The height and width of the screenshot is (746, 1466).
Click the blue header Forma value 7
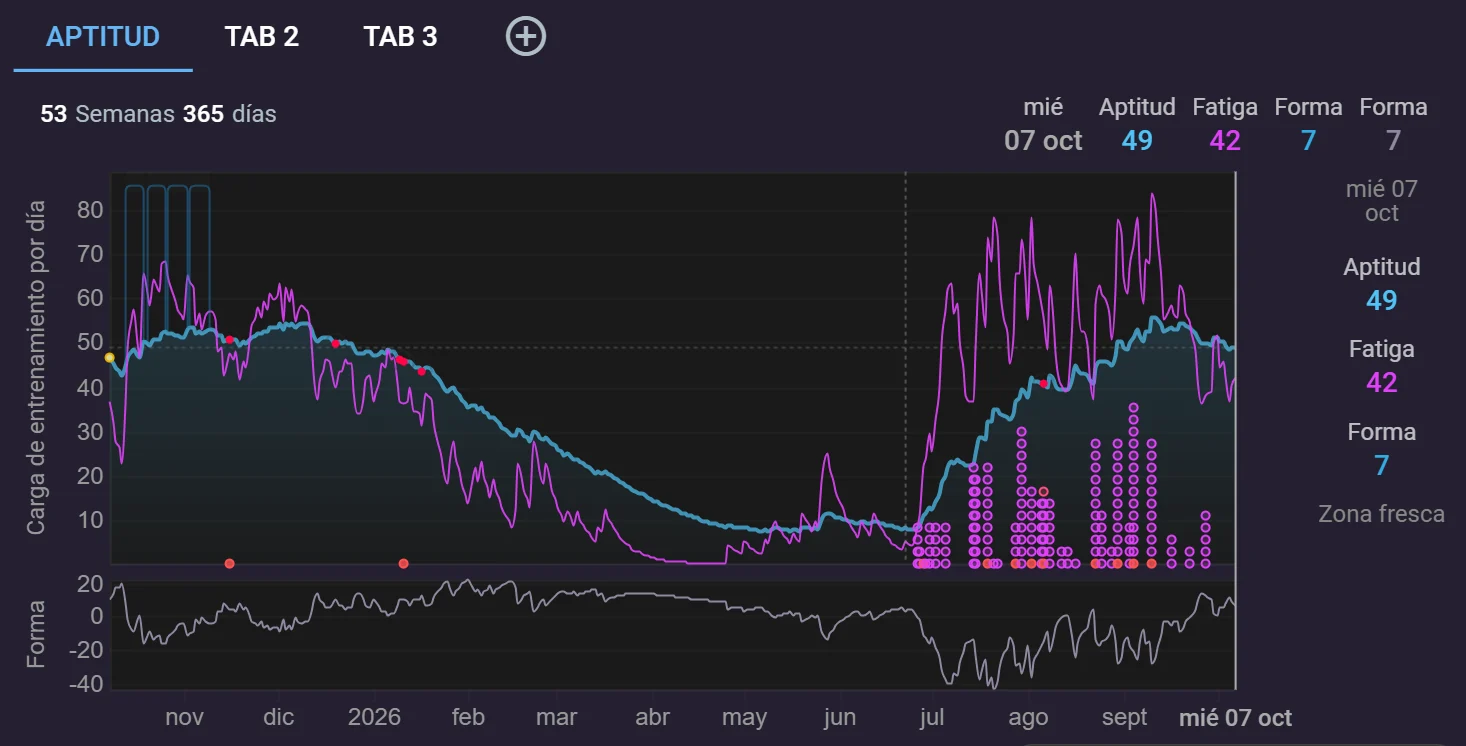pyautogui.click(x=1309, y=140)
